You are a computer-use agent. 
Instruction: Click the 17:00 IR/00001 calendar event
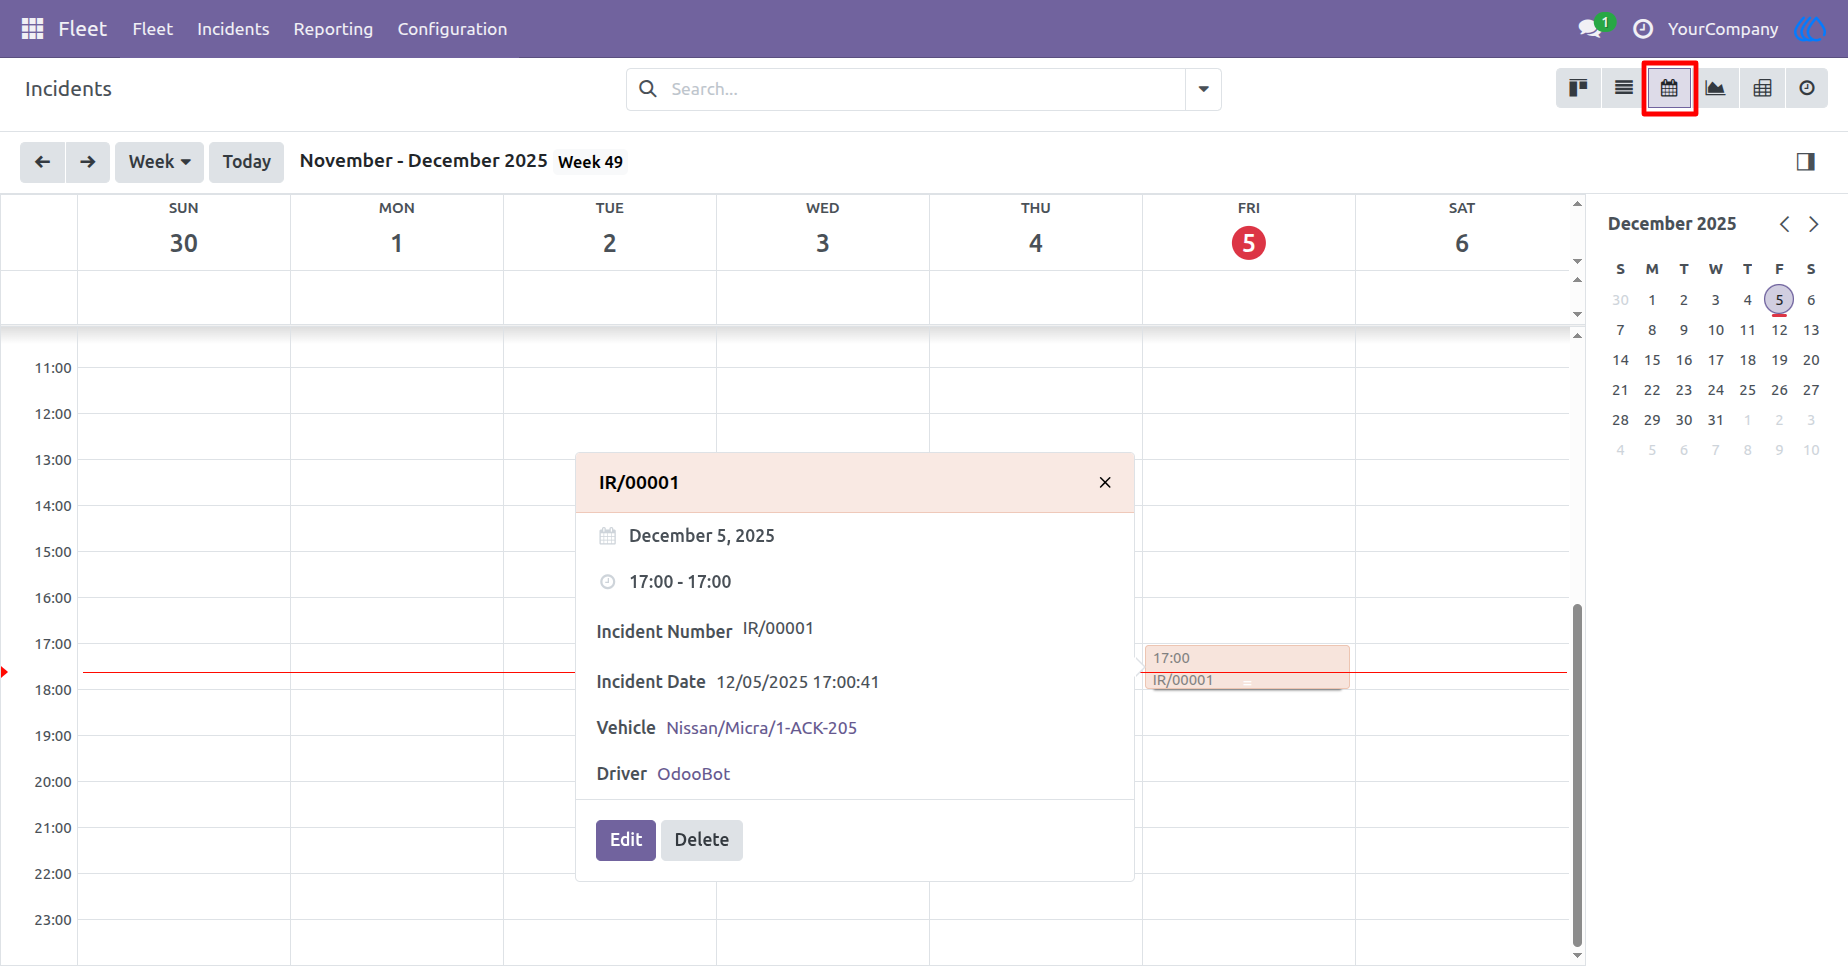1247,668
